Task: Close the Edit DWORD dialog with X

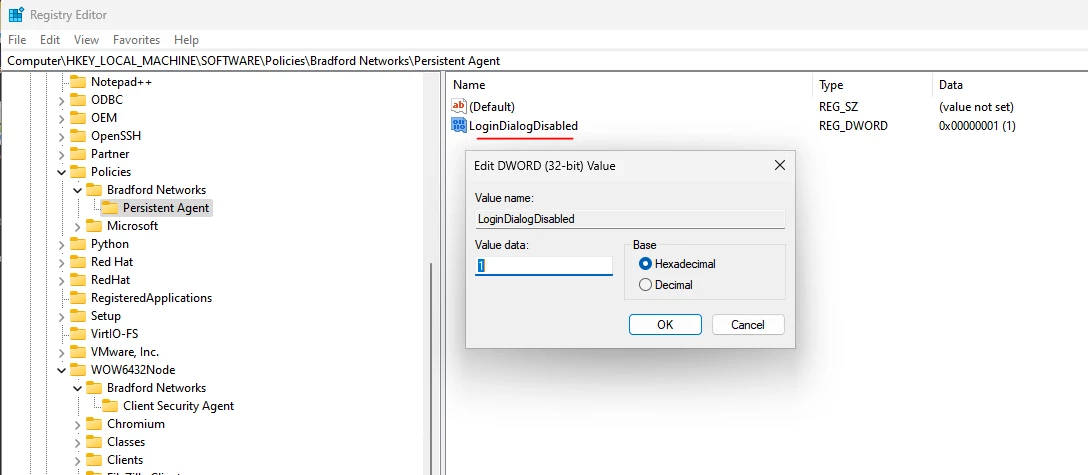Action: point(779,165)
